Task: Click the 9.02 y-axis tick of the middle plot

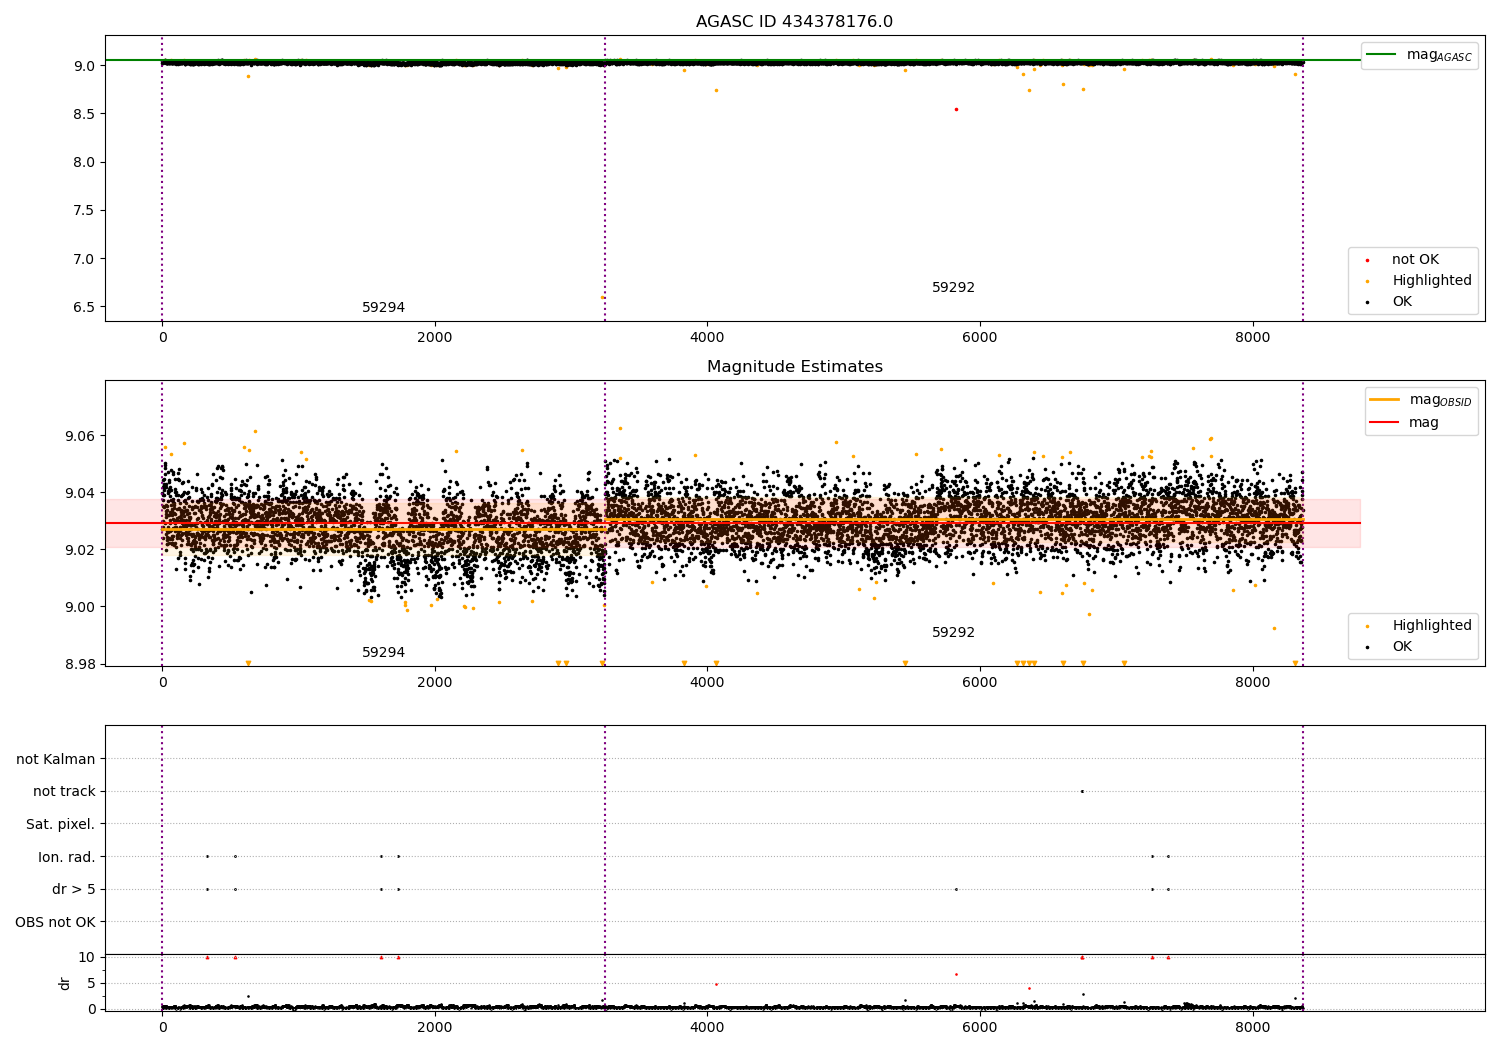Action: click(80, 550)
